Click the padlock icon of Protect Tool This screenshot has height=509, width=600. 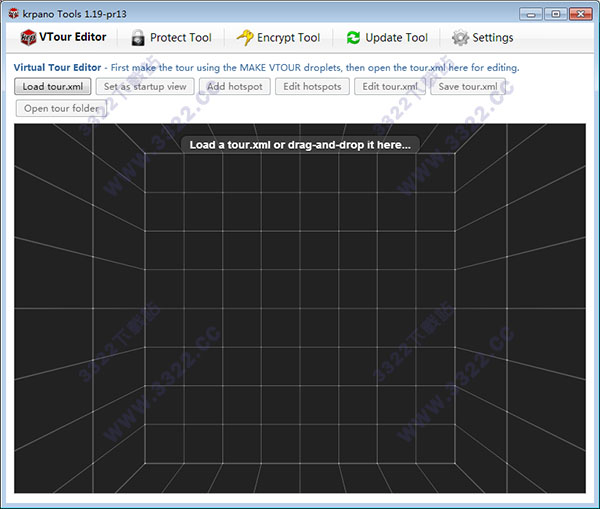click(x=138, y=38)
